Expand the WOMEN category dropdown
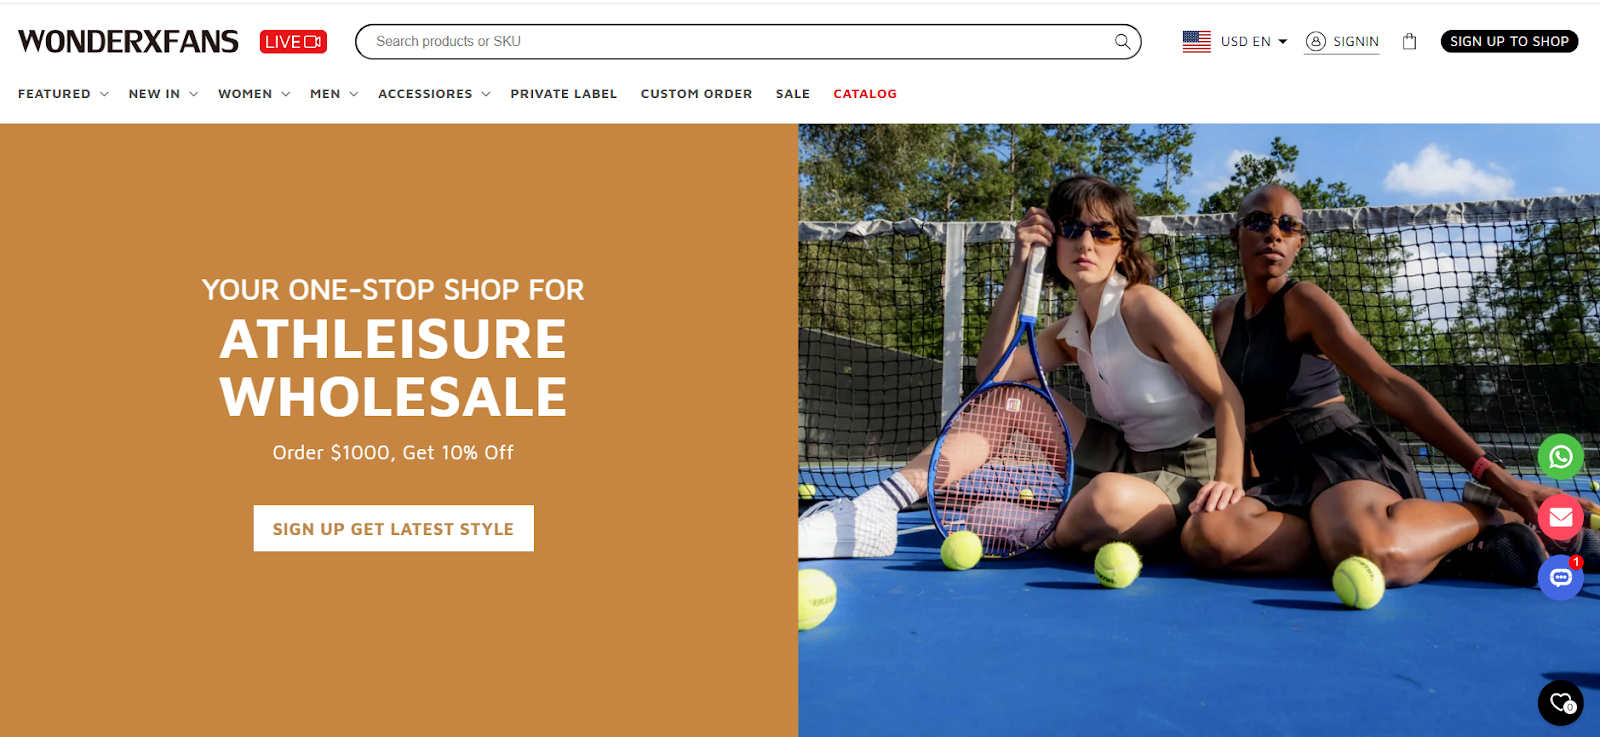Viewport: 1600px width, 737px height. pos(254,94)
